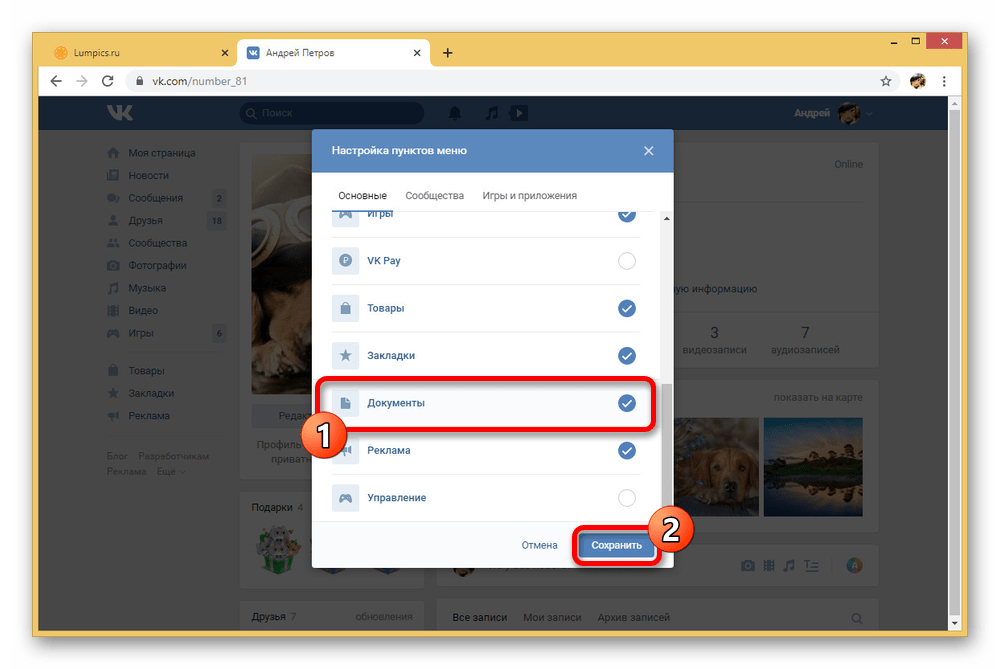This screenshot has height=669, width=1000.
Task: Switch to the Lumpics.ru browser tab
Action: click(x=142, y=53)
